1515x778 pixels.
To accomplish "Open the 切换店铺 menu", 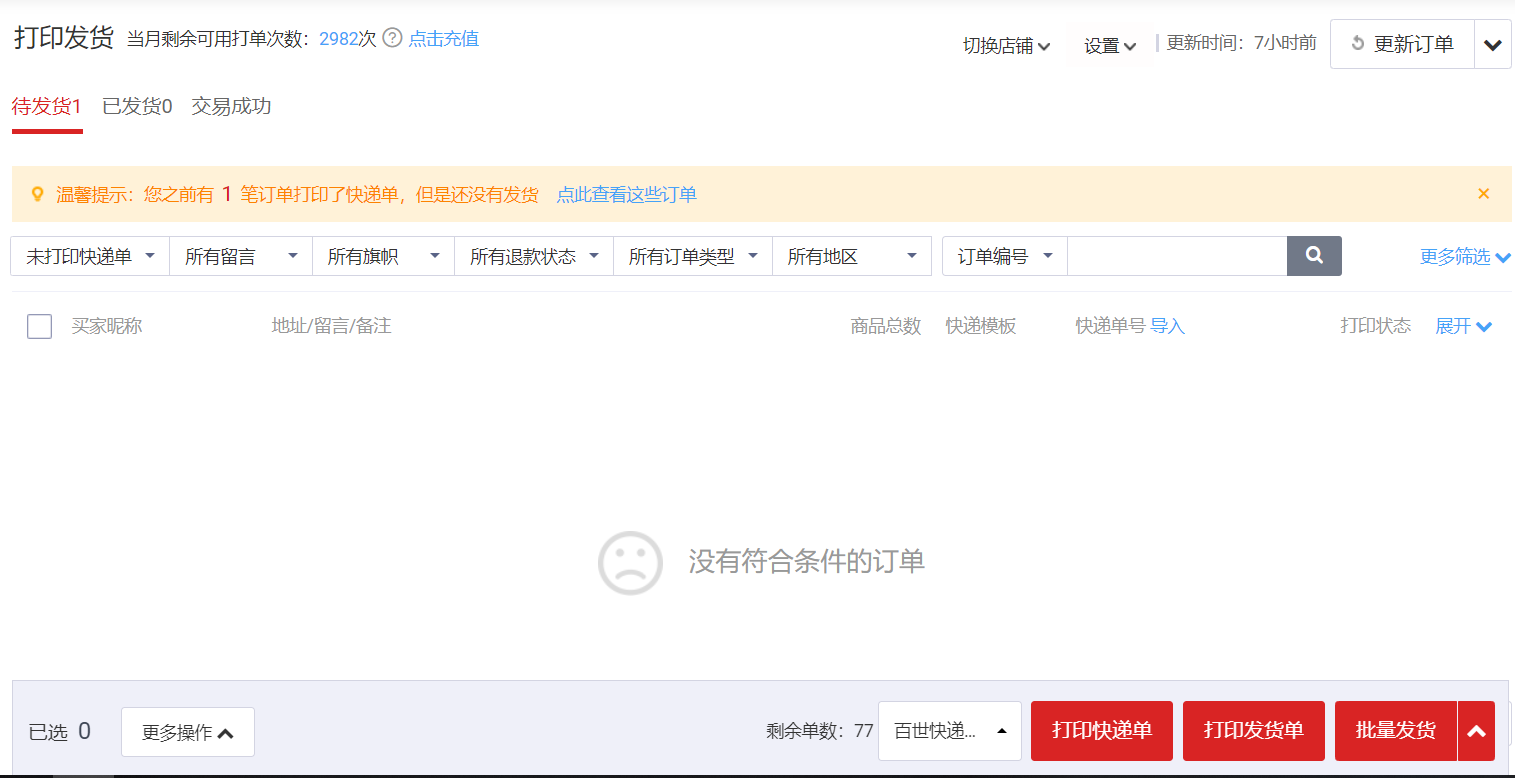I will tap(1006, 46).
